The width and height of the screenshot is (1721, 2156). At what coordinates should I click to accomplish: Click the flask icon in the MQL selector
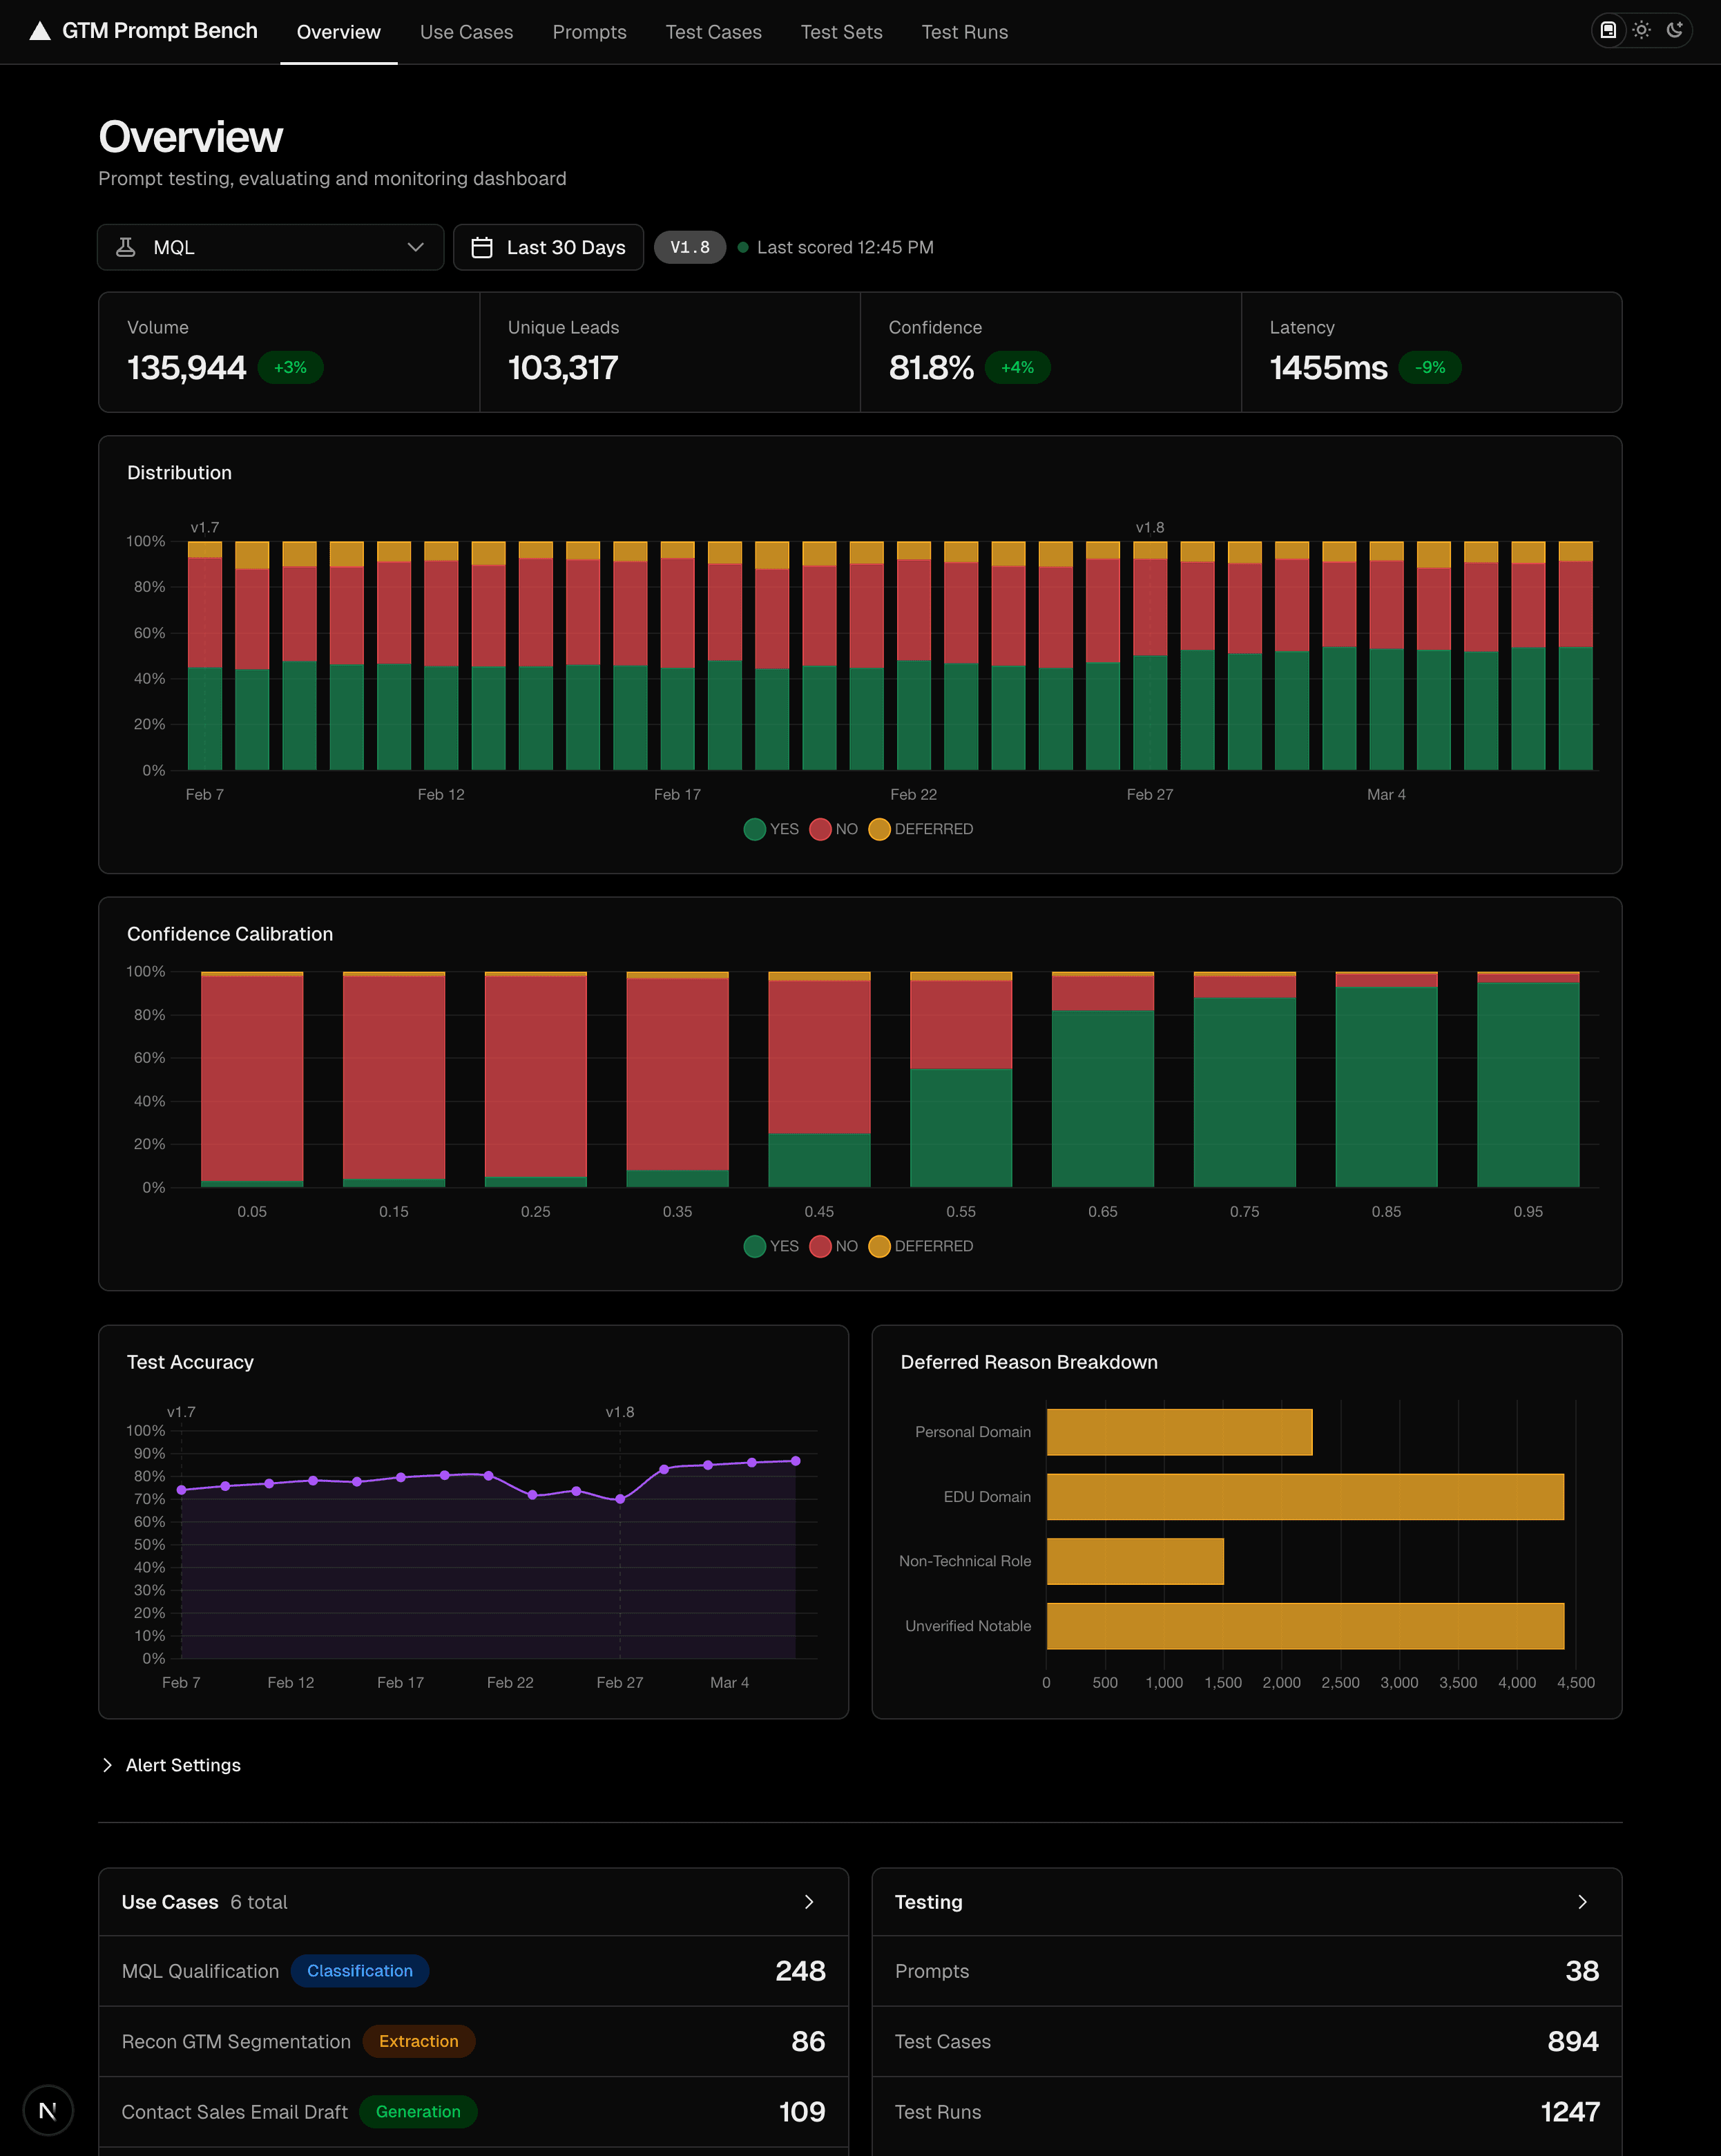pos(126,247)
